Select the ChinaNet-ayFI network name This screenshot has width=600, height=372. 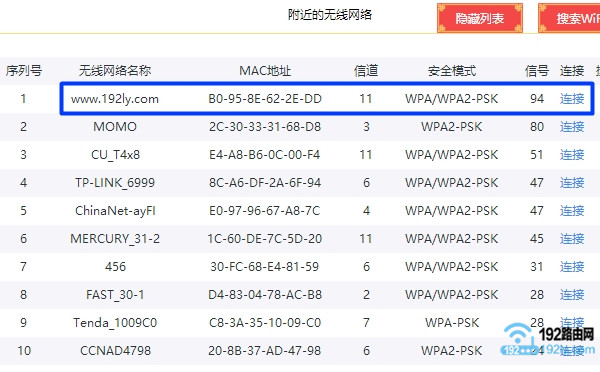[x=115, y=210]
